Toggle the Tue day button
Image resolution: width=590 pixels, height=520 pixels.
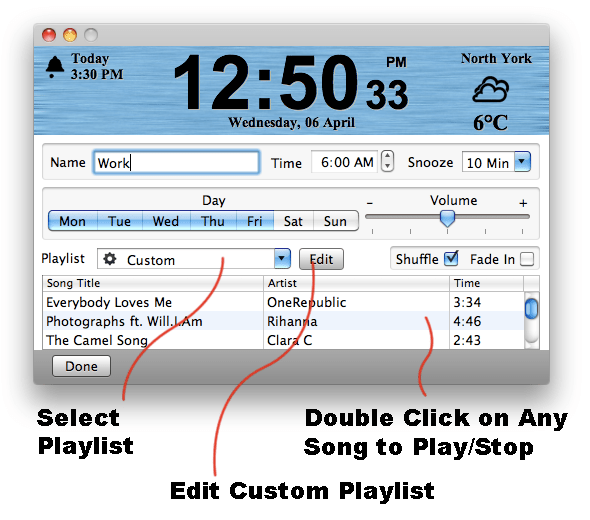pyautogui.click(x=120, y=221)
